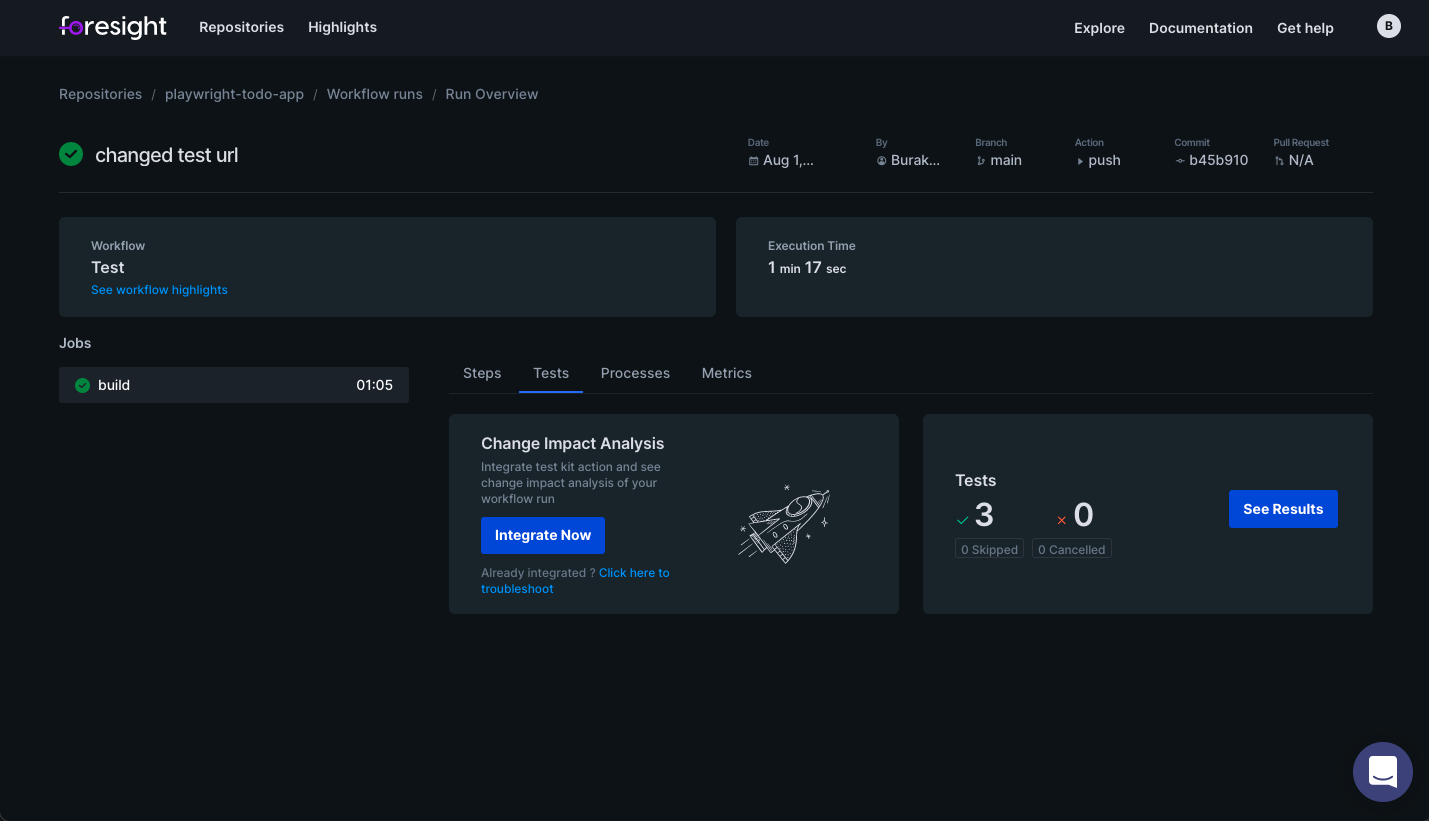Click the branch icon beside main
The image size is (1429, 821).
pyautogui.click(x=981, y=161)
